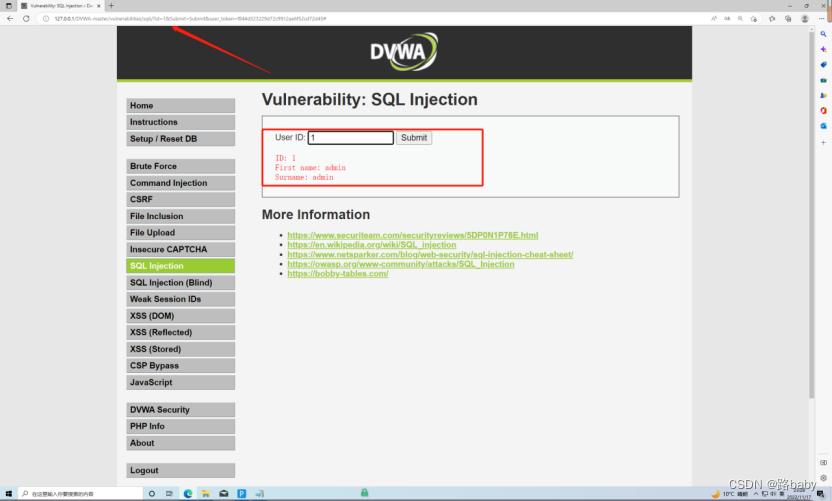Open the sidebar Discover sparkle icon
Viewport: 832px width, 501px height.
point(824,49)
